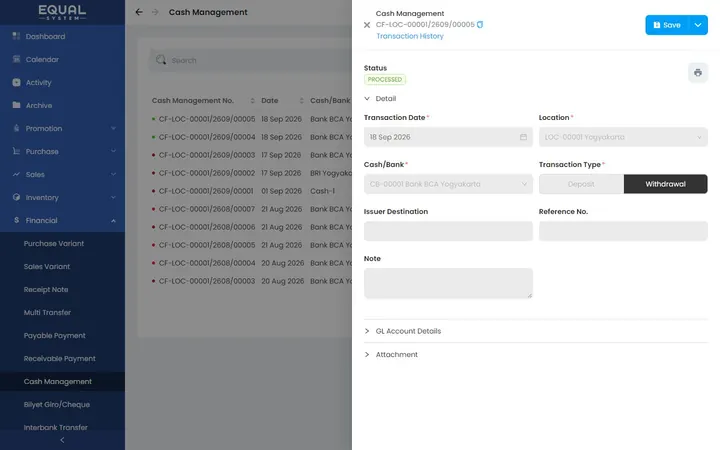Select the Deposit transaction type
The image size is (720, 450).
point(581,184)
